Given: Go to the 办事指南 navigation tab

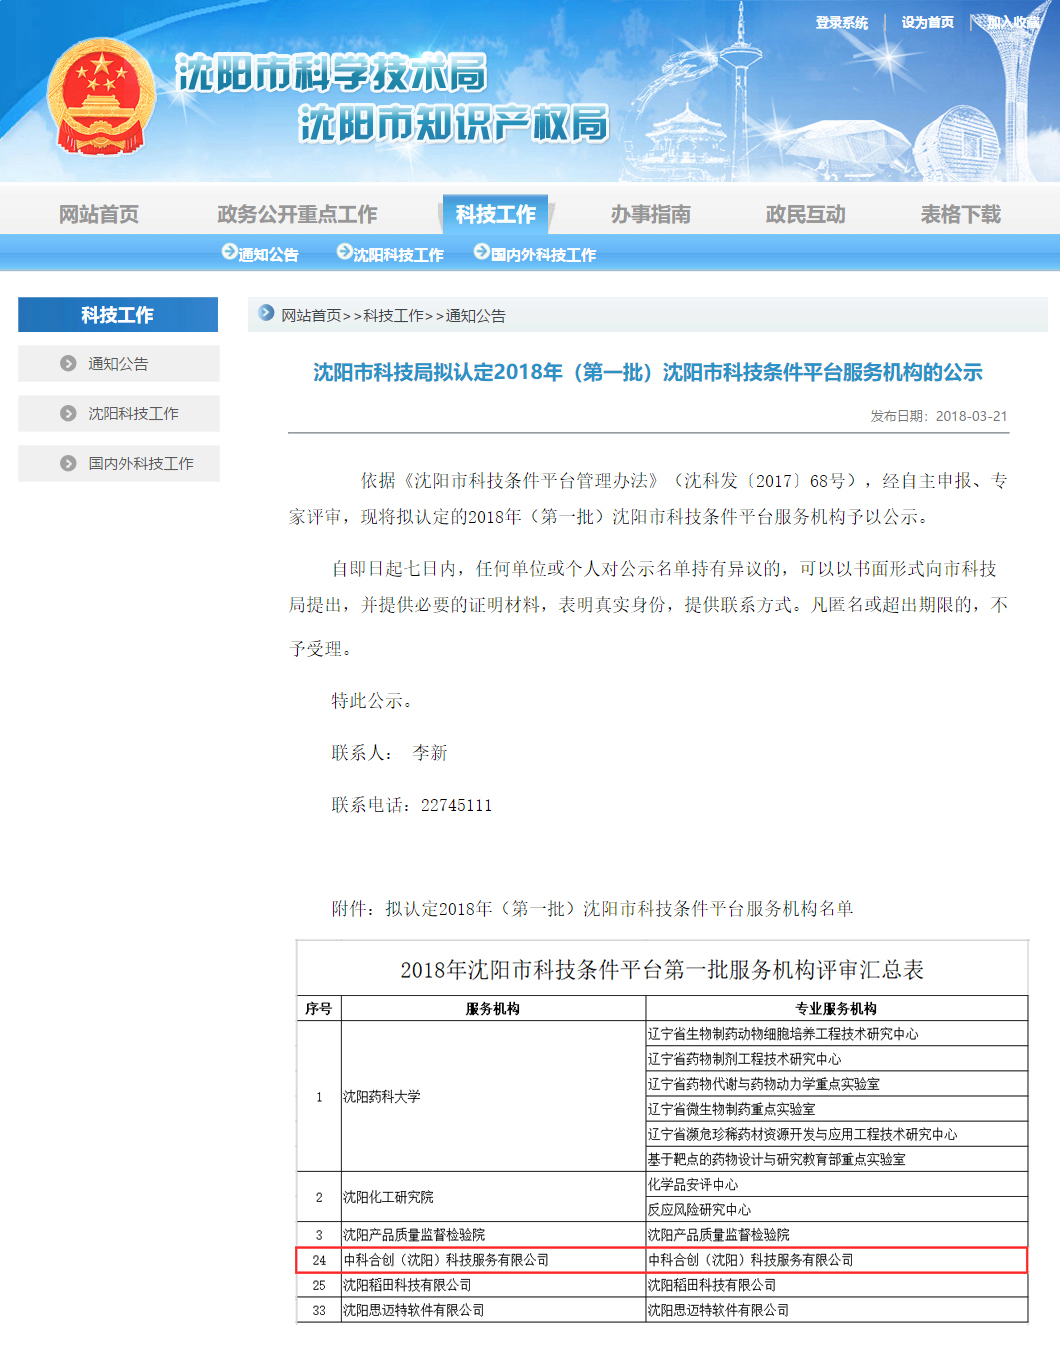Looking at the screenshot, I should point(651,214).
